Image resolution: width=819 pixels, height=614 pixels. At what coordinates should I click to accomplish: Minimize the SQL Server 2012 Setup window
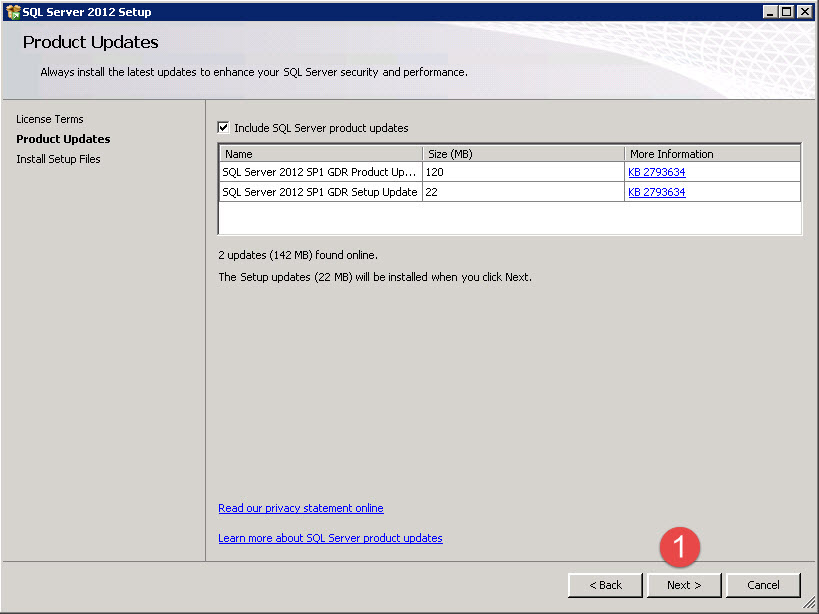point(769,11)
